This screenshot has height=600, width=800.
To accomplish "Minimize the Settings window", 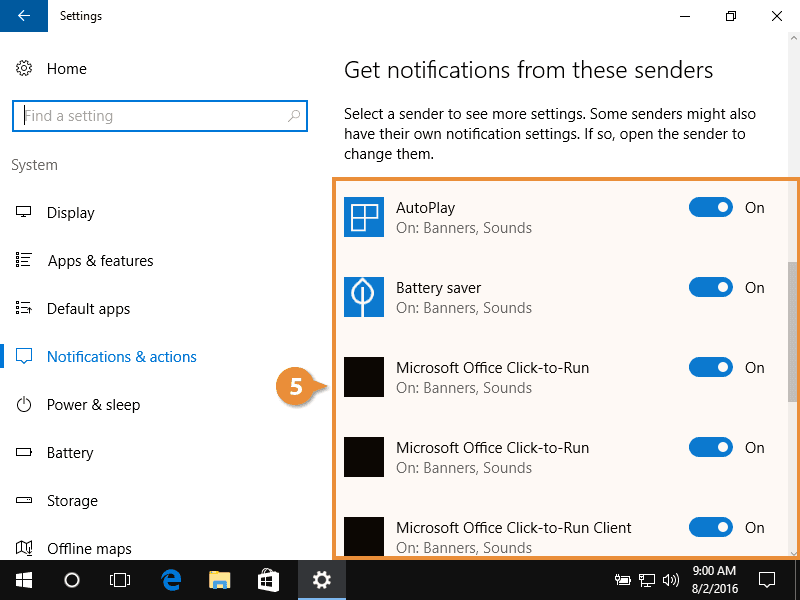I will pyautogui.click(x=685, y=16).
